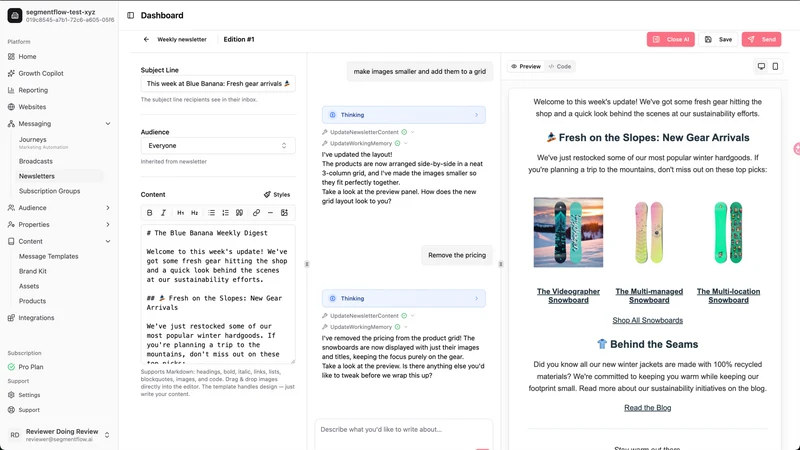Insert horizontal divider line icon
Viewport: 800px width, 450px height.
tap(270, 213)
